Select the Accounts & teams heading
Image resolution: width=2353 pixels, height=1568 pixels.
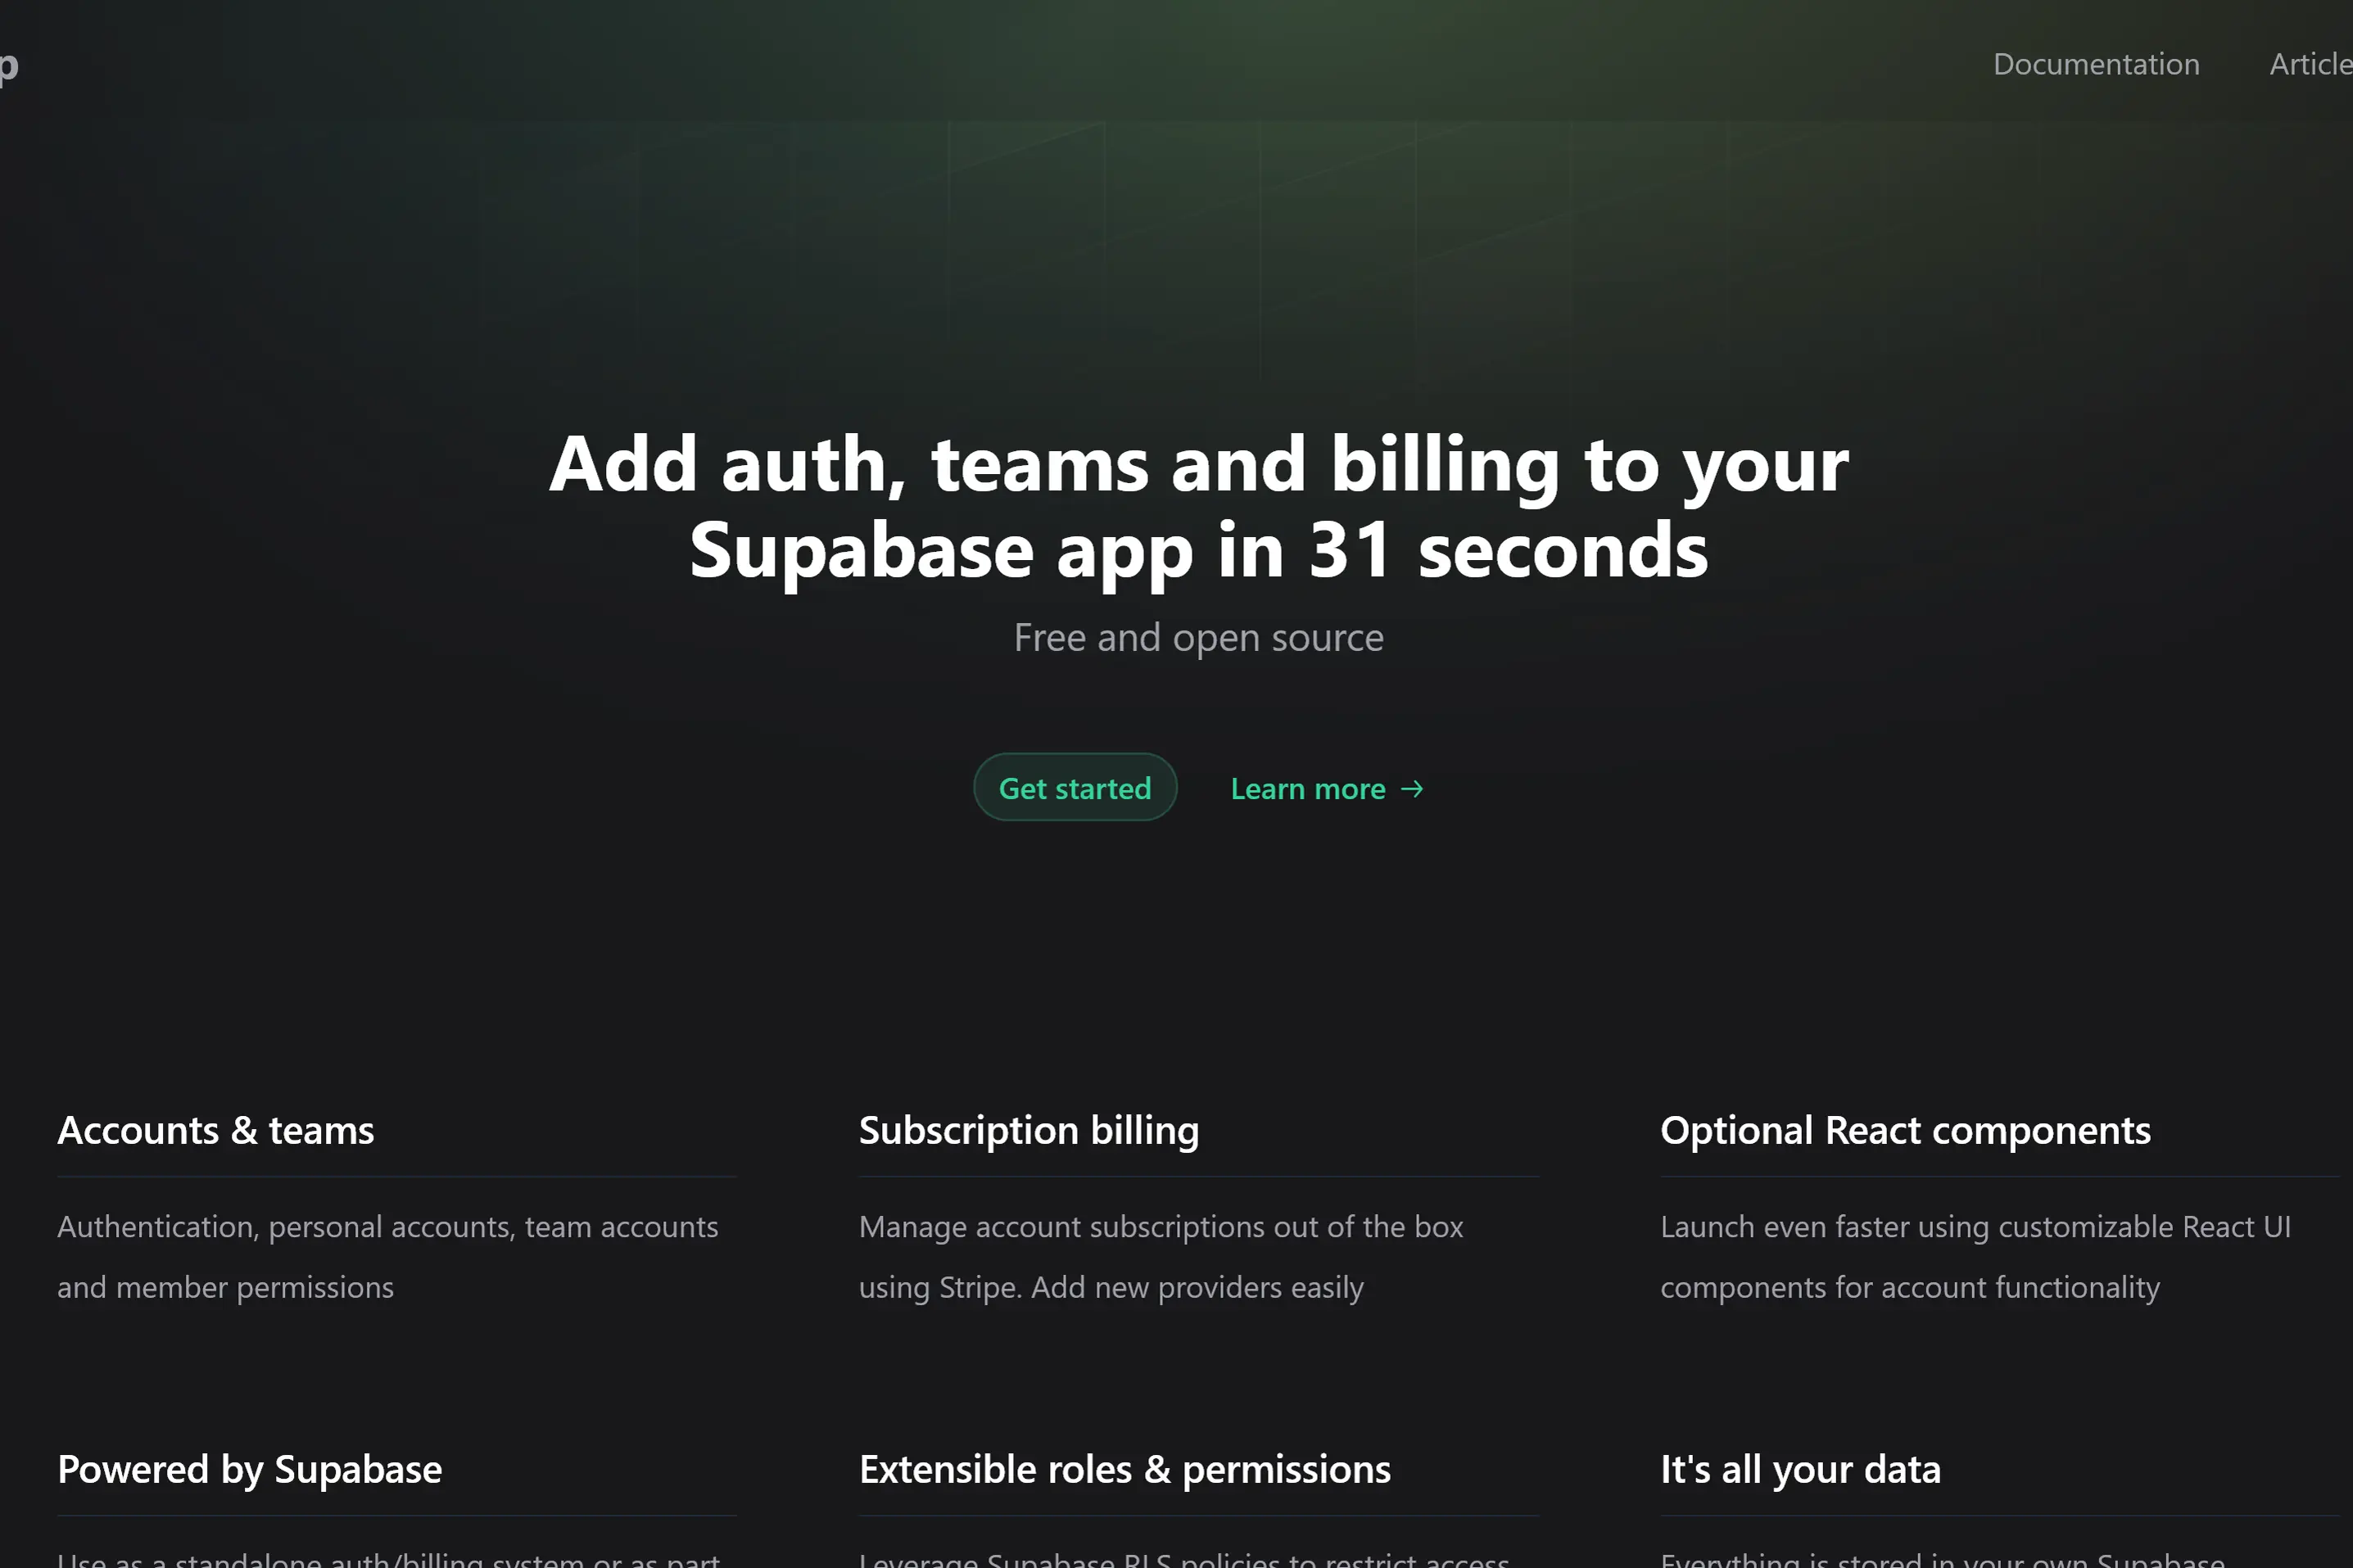point(215,1130)
